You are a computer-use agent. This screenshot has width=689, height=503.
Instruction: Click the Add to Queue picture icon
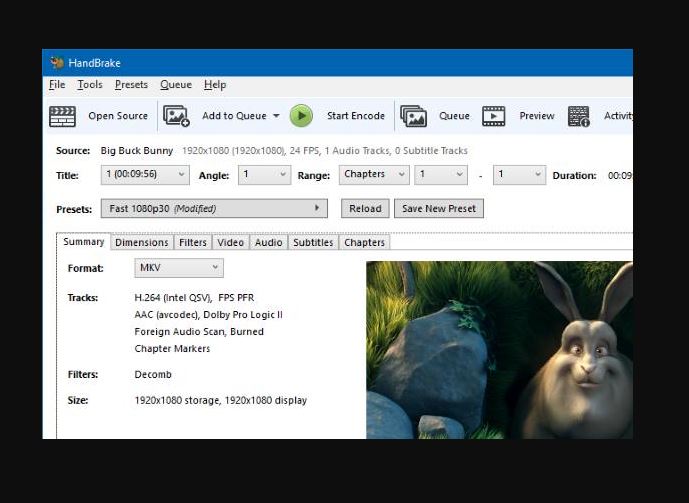[x=176, y=116]
